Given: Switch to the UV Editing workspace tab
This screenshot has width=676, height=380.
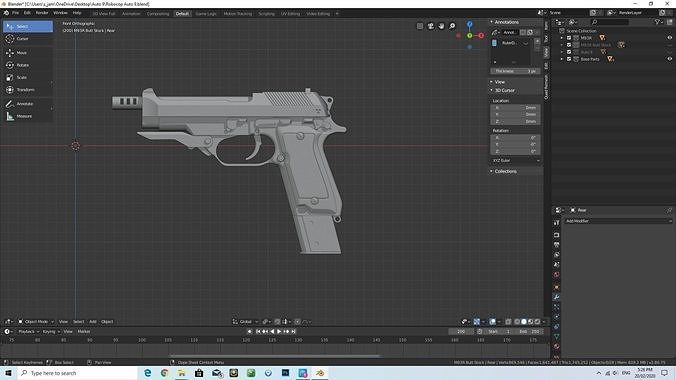Looking at the screenshot, I should pos(290,14).
